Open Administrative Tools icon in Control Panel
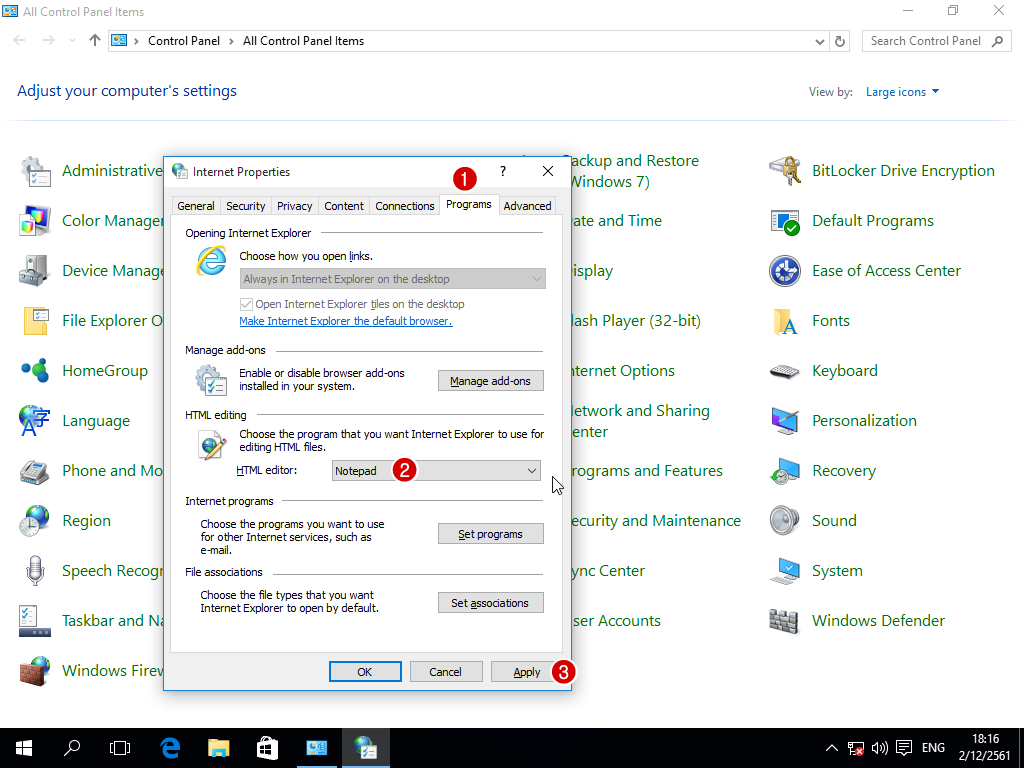Viewport: 1024px width, 768px height. tap(35, 171)
